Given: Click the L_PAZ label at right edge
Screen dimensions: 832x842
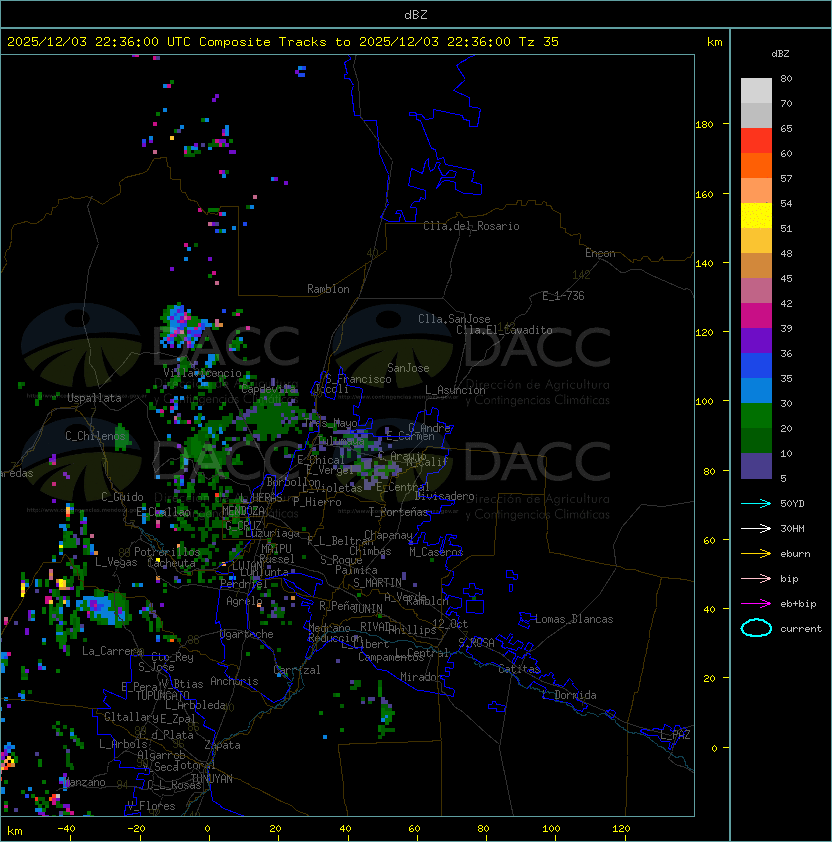Looking at the screenshot, I should pos(675,735).
